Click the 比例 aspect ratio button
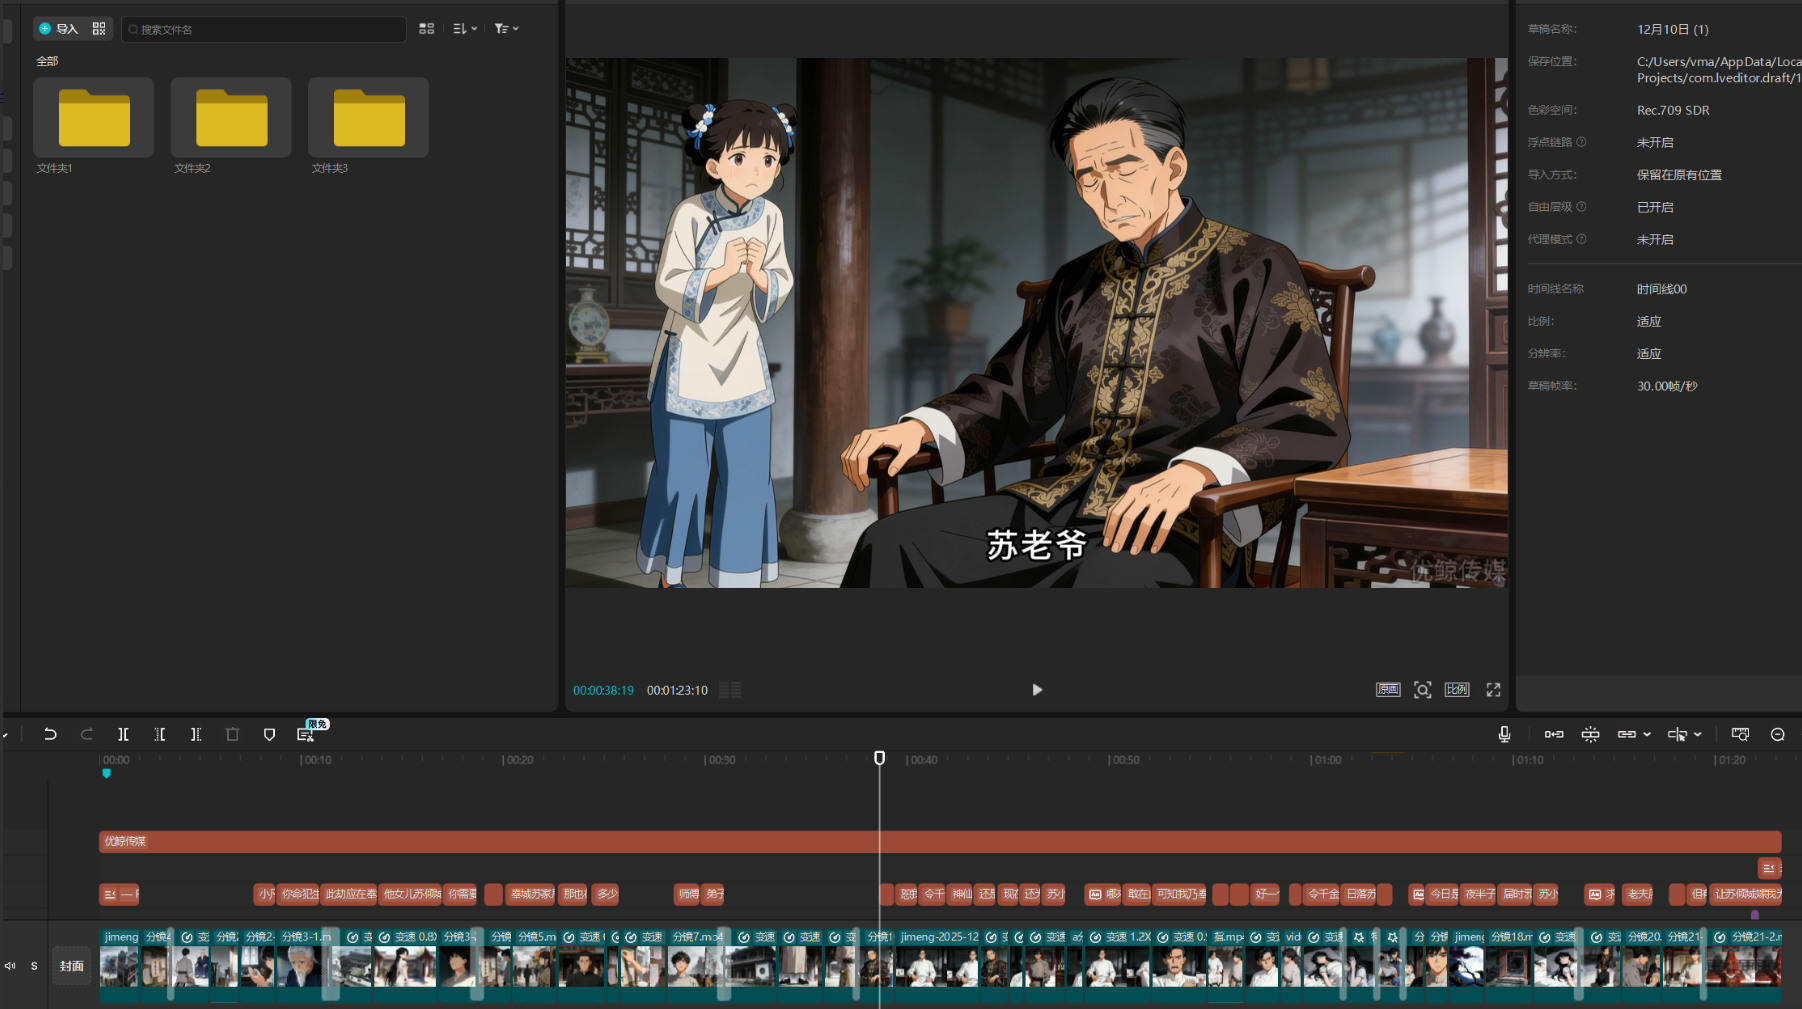The height and width of the screenshot is (1009, 1802). 1457,690
